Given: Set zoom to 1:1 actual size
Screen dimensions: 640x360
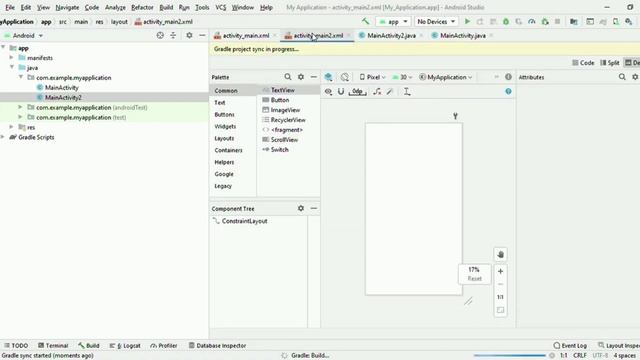Looking at the screenshot, I should (x=500, y=297).
